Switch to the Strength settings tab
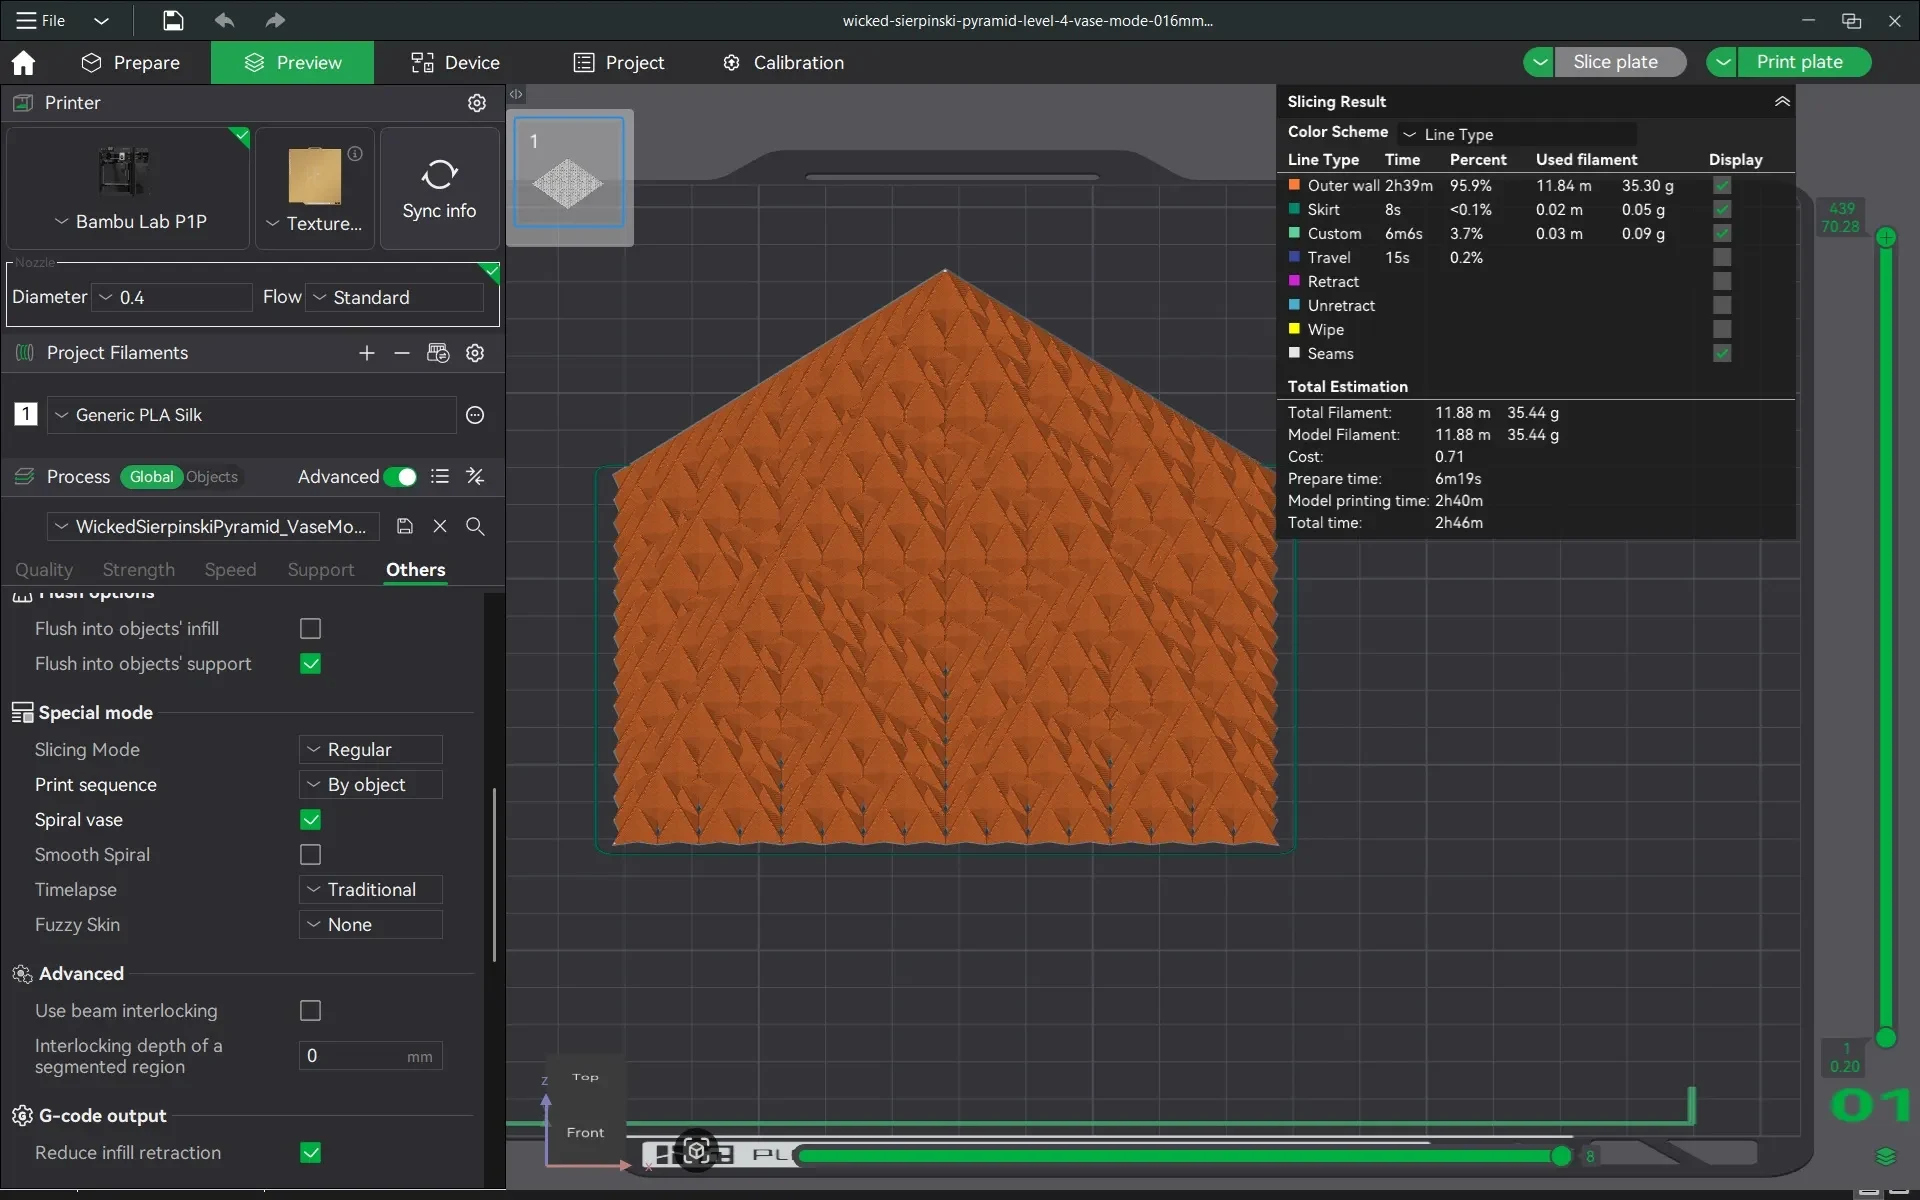Screen dimensions: 1920x1200 (139, 570)
